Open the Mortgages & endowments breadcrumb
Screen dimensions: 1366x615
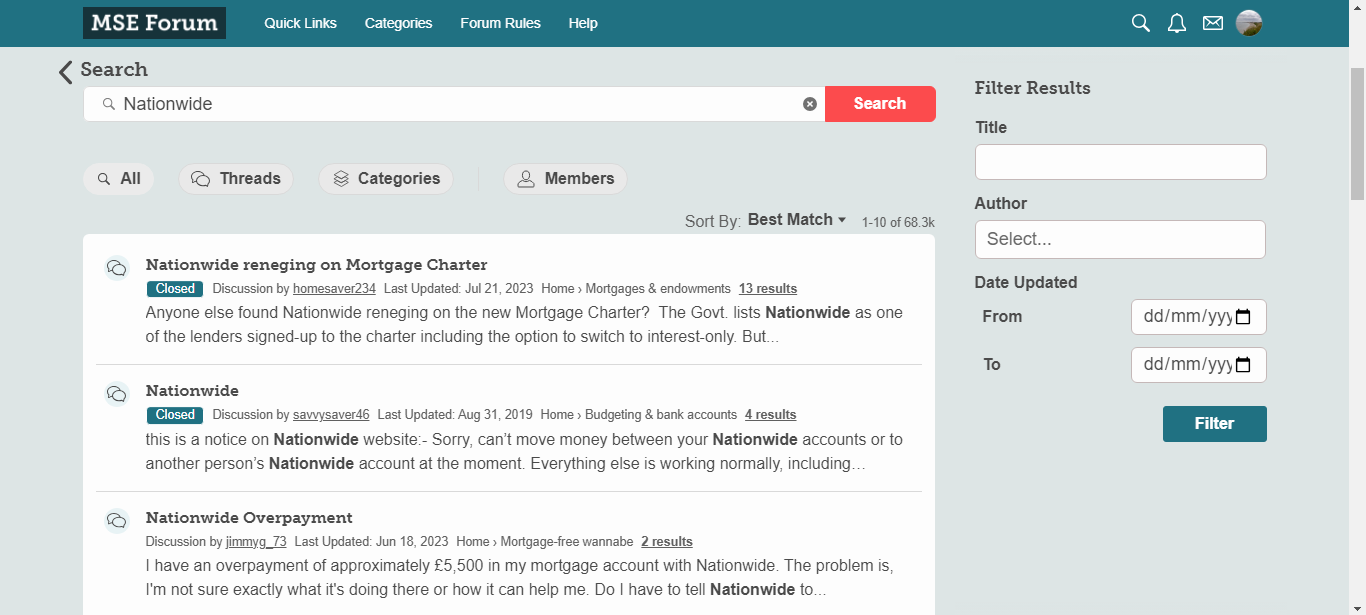point(659,289)
